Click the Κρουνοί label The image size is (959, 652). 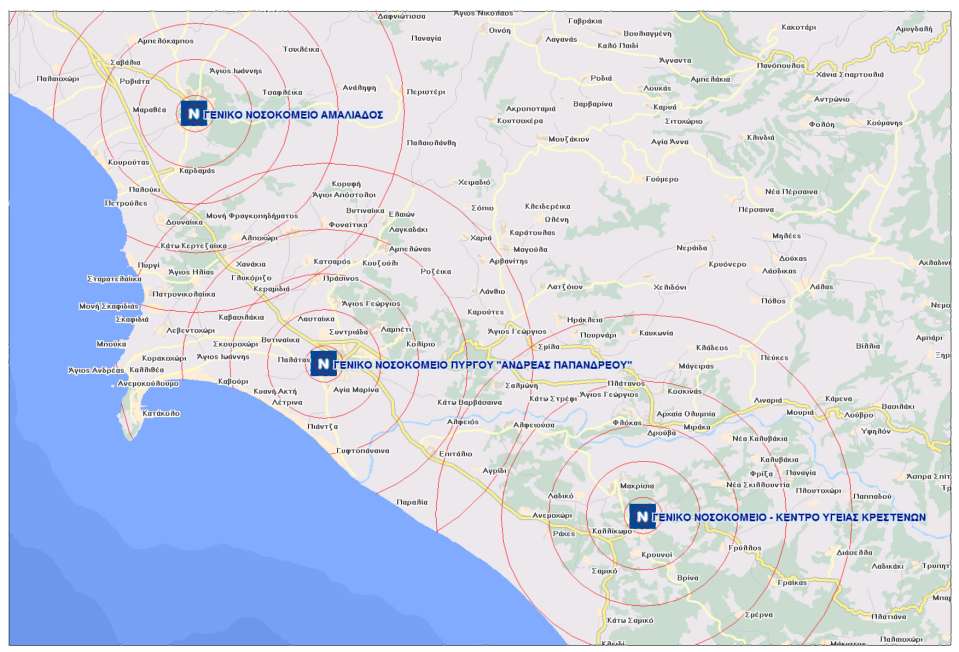coord(656,555)
